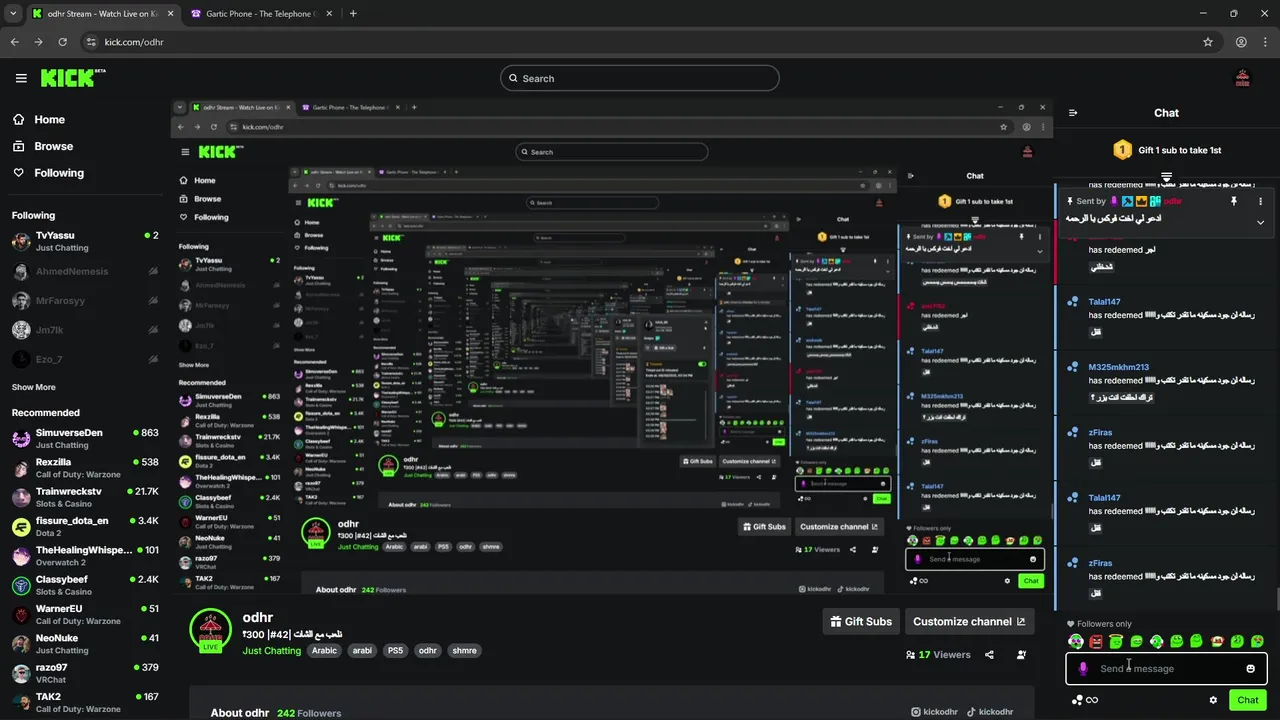Open kickodhr Instagram link
The width and height of the screenshot is (1280, 720).
tap(934, 712)
